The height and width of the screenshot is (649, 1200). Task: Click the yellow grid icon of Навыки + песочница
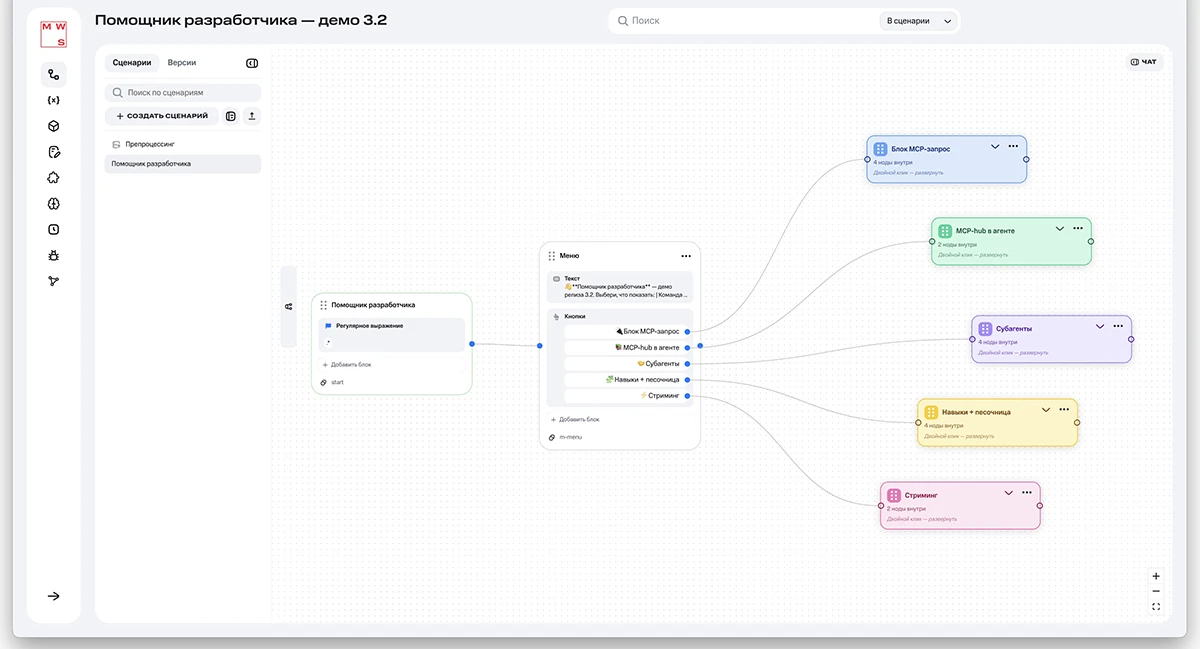click(x=931, y=412)
